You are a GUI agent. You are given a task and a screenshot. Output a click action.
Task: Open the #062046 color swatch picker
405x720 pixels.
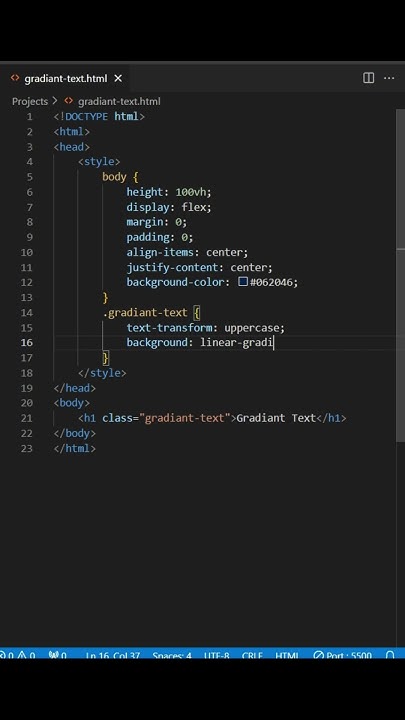click(243, 281)
